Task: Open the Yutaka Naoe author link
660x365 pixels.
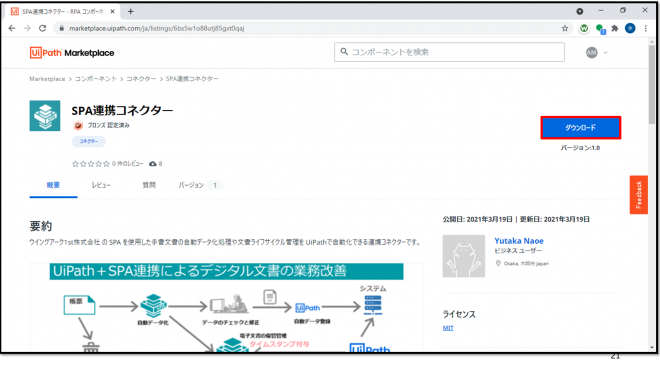Action: pos(519,241)
